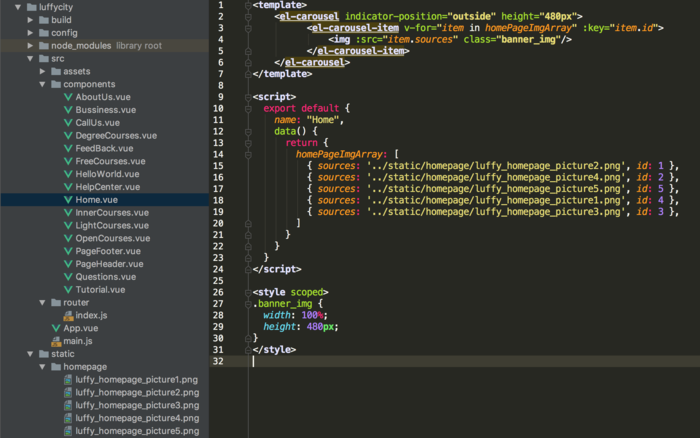Image resolution: width=700 pixels, height=438 pixels.
Task: Click the assets folder icon
Action: point(56,71)
